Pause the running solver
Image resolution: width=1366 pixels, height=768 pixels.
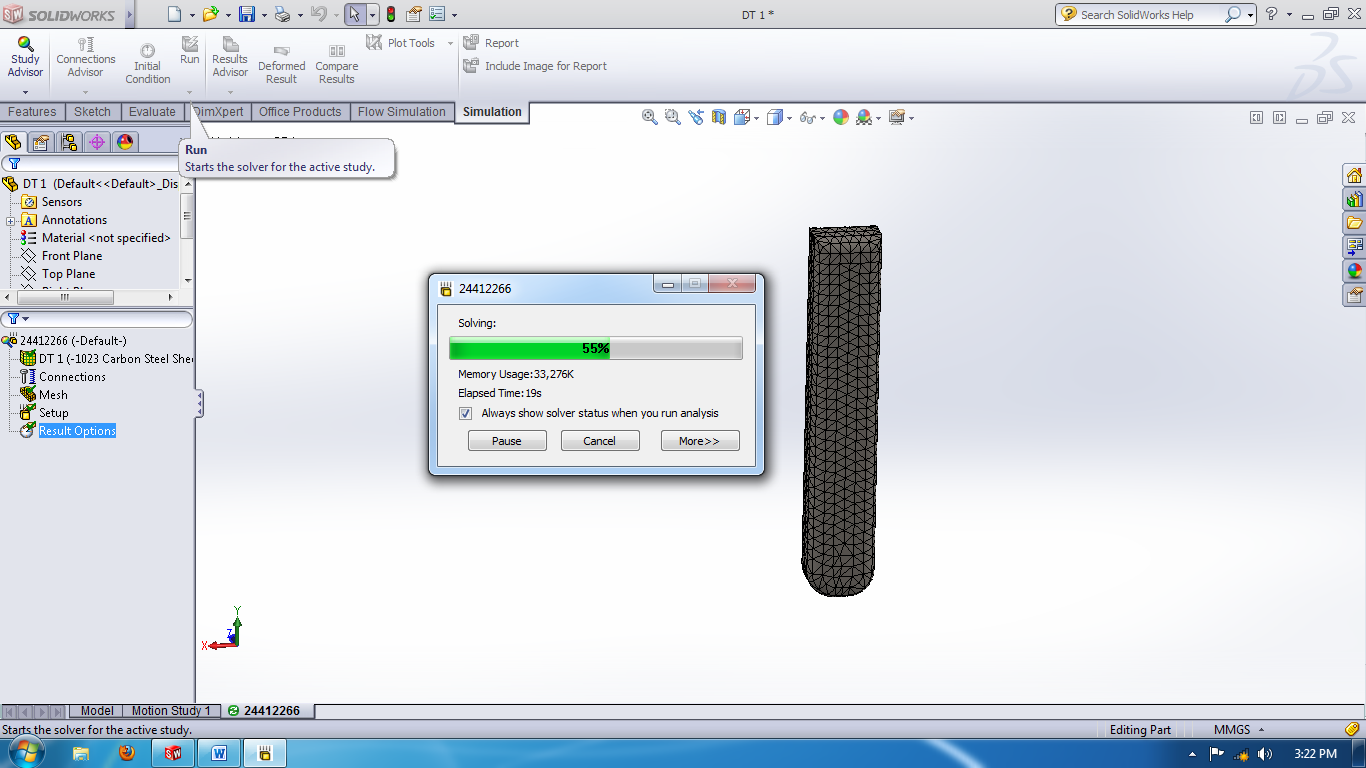click(507, 440)
